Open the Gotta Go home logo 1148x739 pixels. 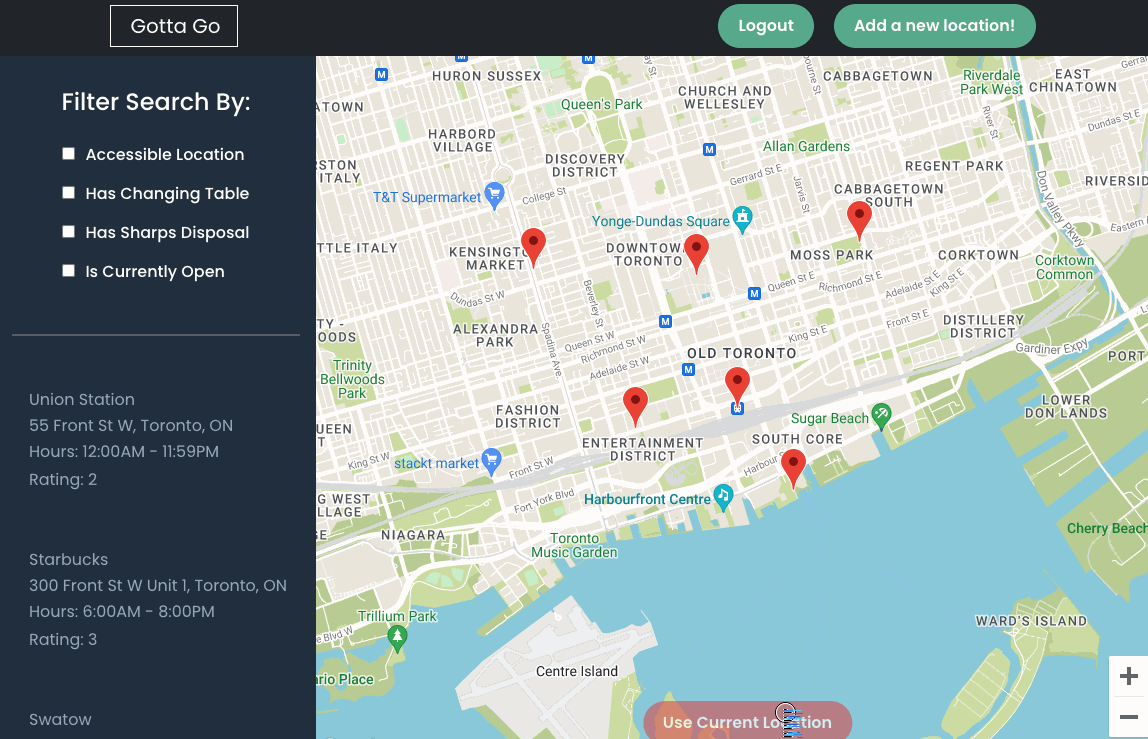click(174, 26)
